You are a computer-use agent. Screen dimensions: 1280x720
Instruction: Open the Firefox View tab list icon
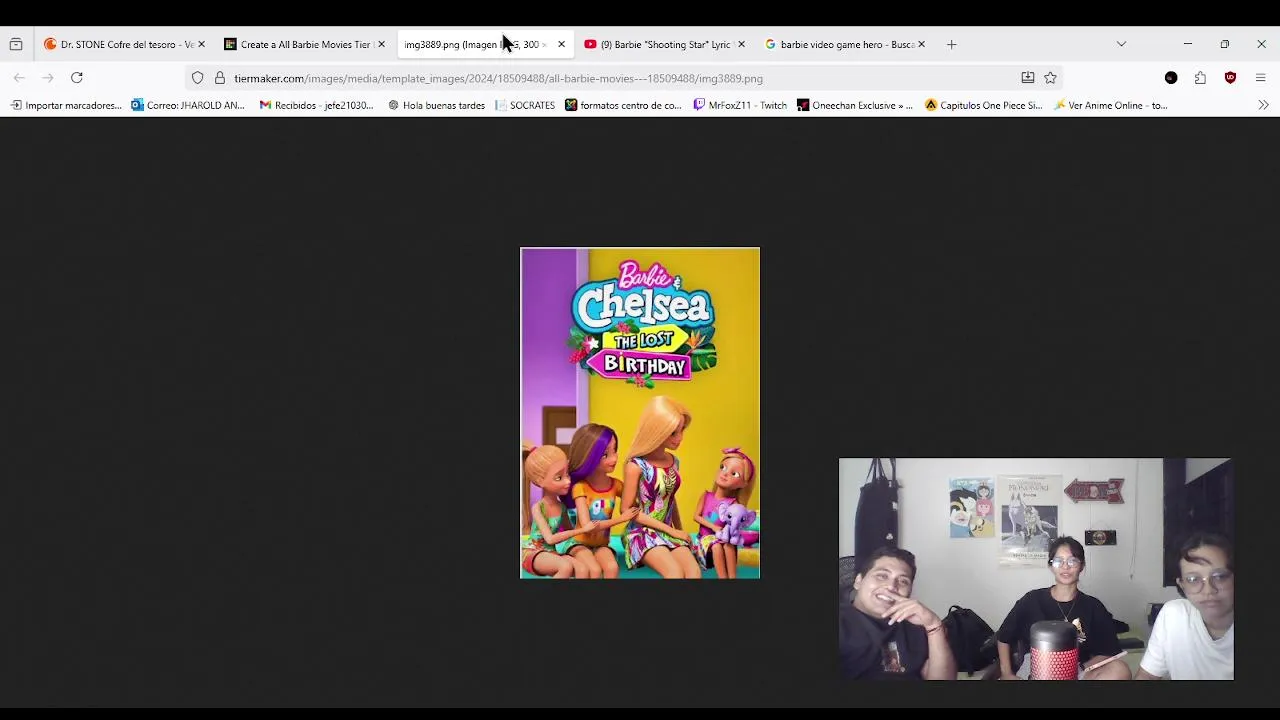tap(16, 44)
